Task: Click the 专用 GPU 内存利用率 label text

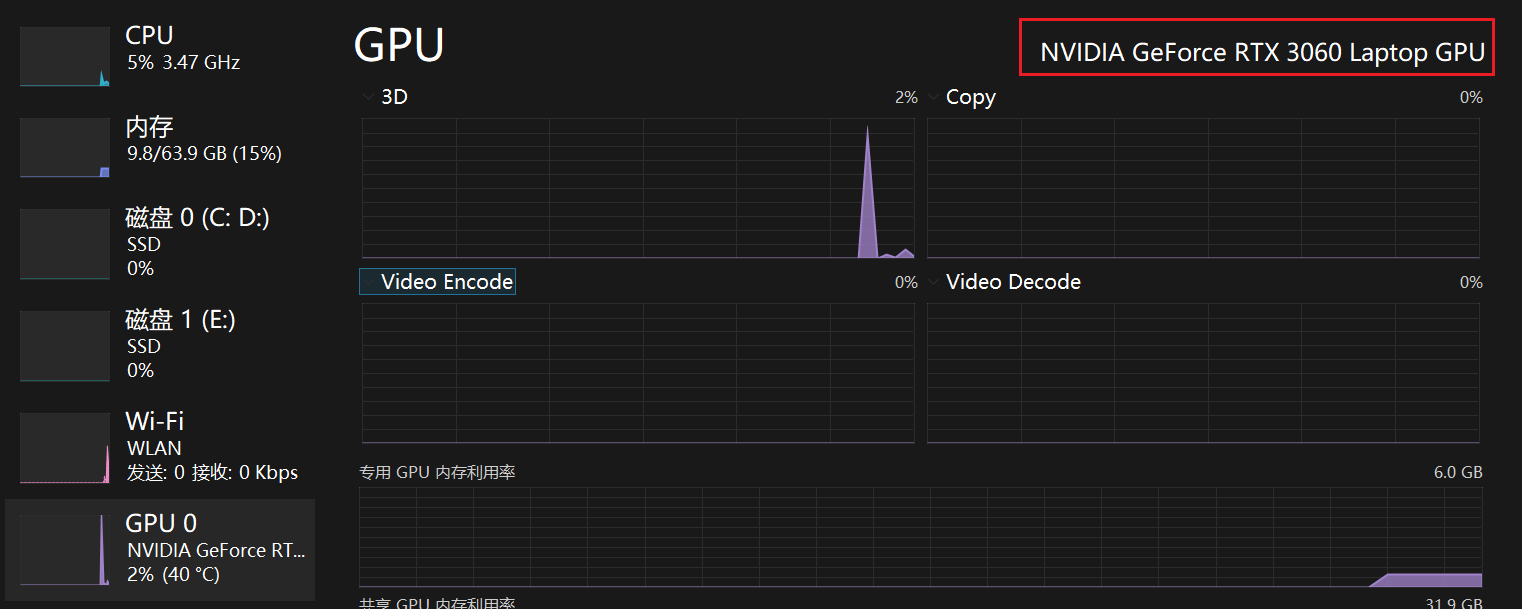Action: tap(437, 472)
